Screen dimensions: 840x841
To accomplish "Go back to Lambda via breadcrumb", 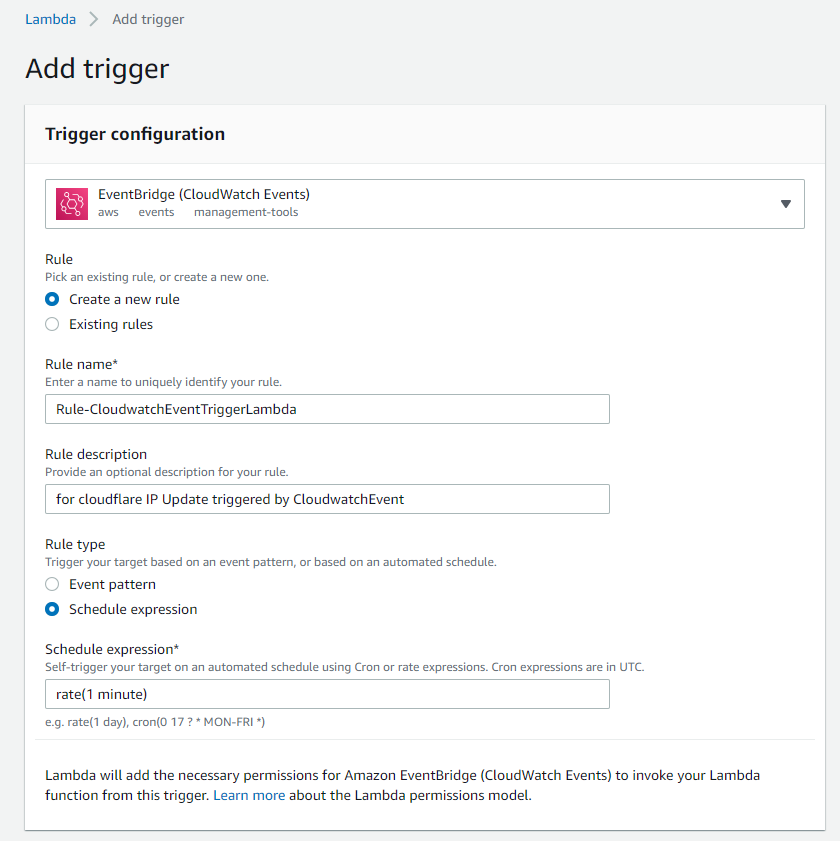I will point(50,19).
